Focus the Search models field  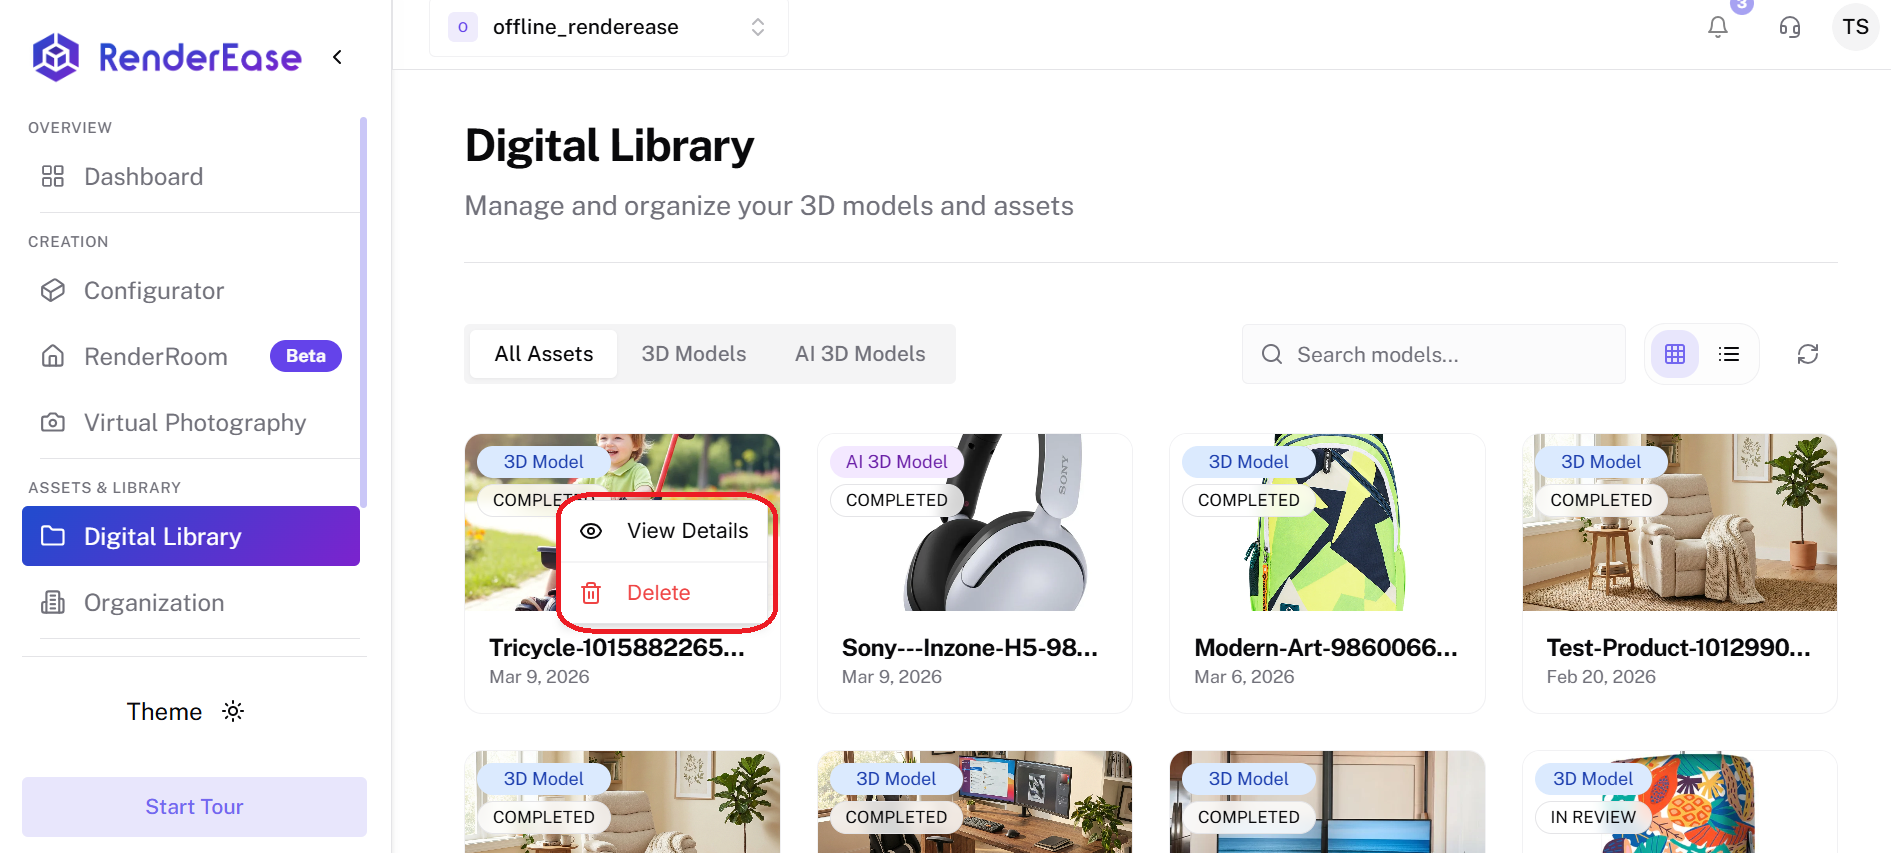tap(1434, 354)
